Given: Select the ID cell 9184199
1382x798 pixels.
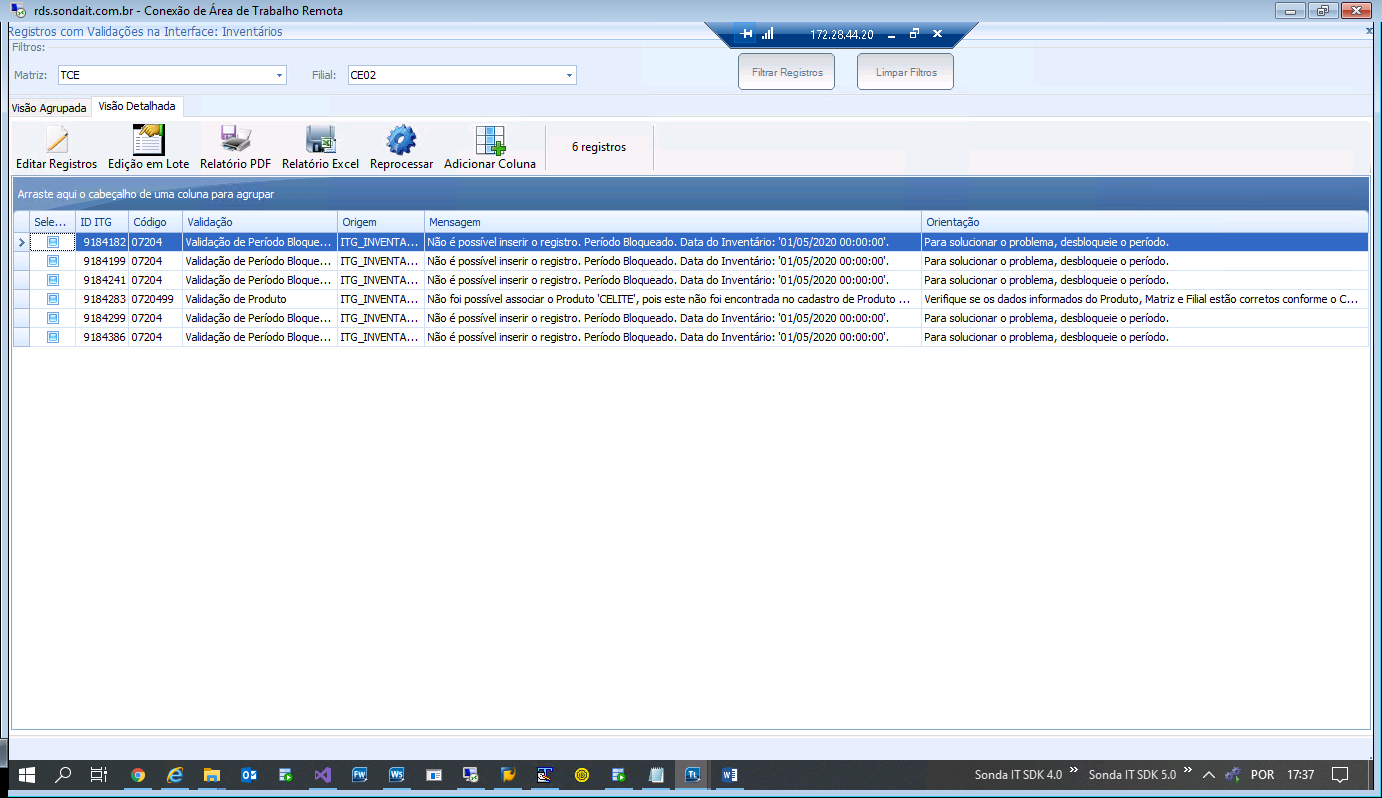Looking at the screenshot, I should tap(102, 261).
